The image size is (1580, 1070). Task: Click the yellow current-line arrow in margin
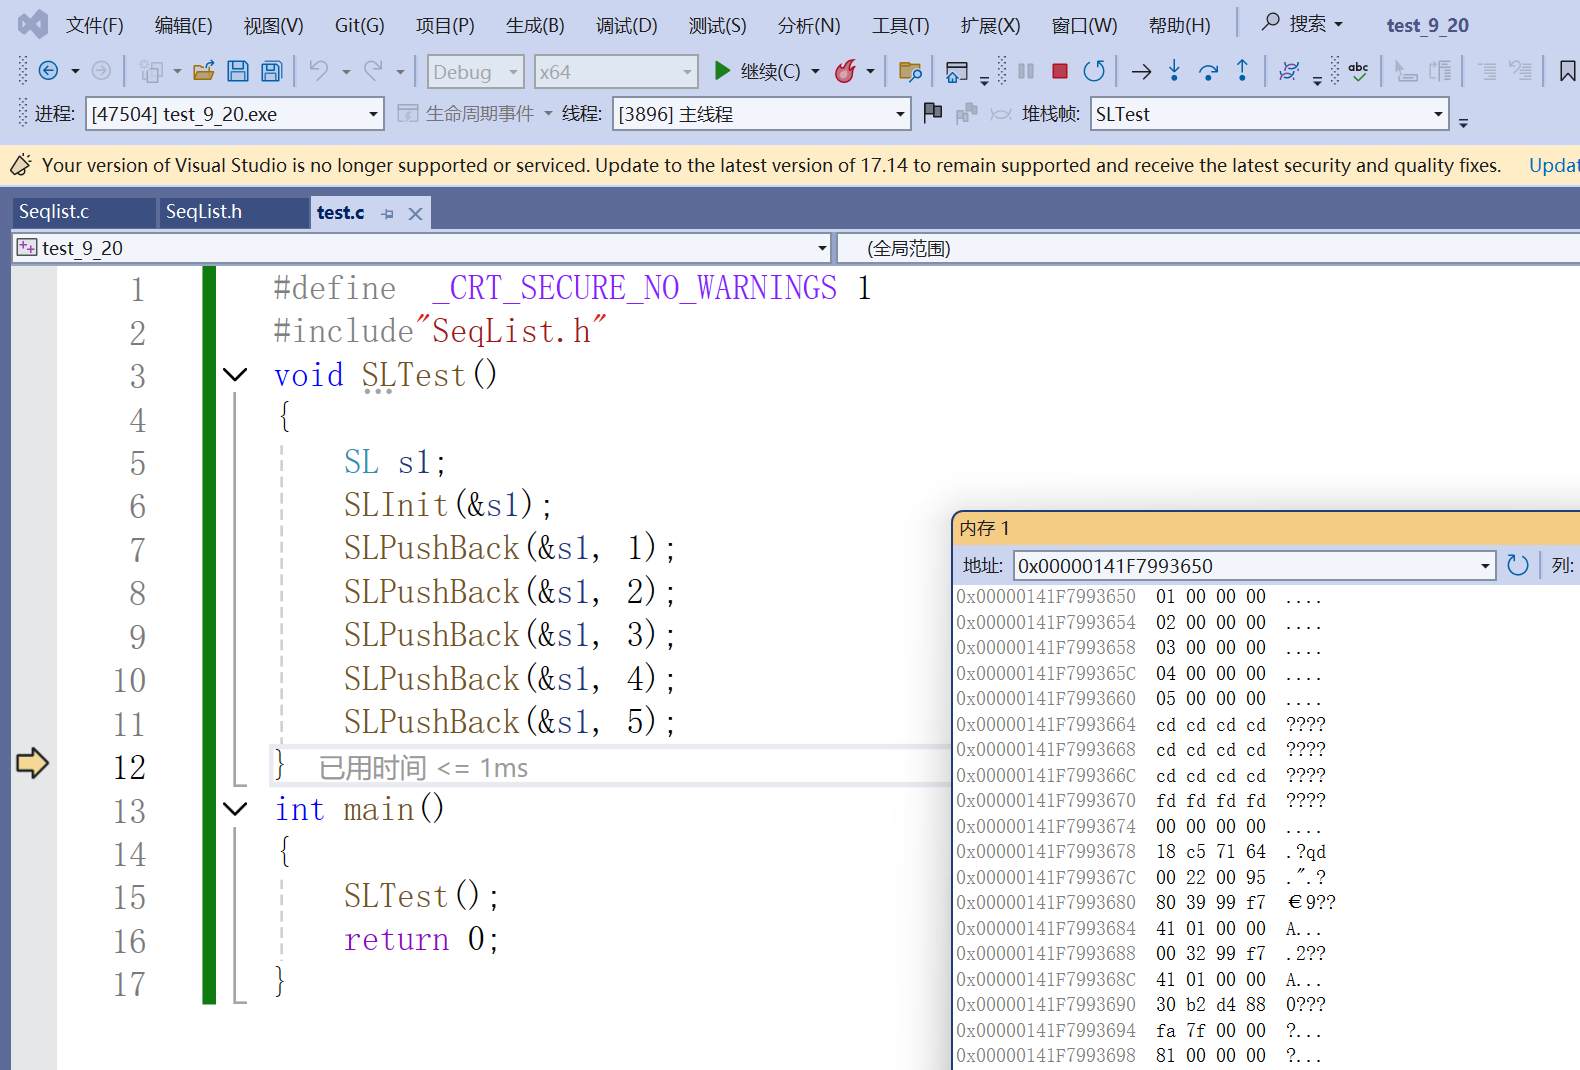coord(33,763)
